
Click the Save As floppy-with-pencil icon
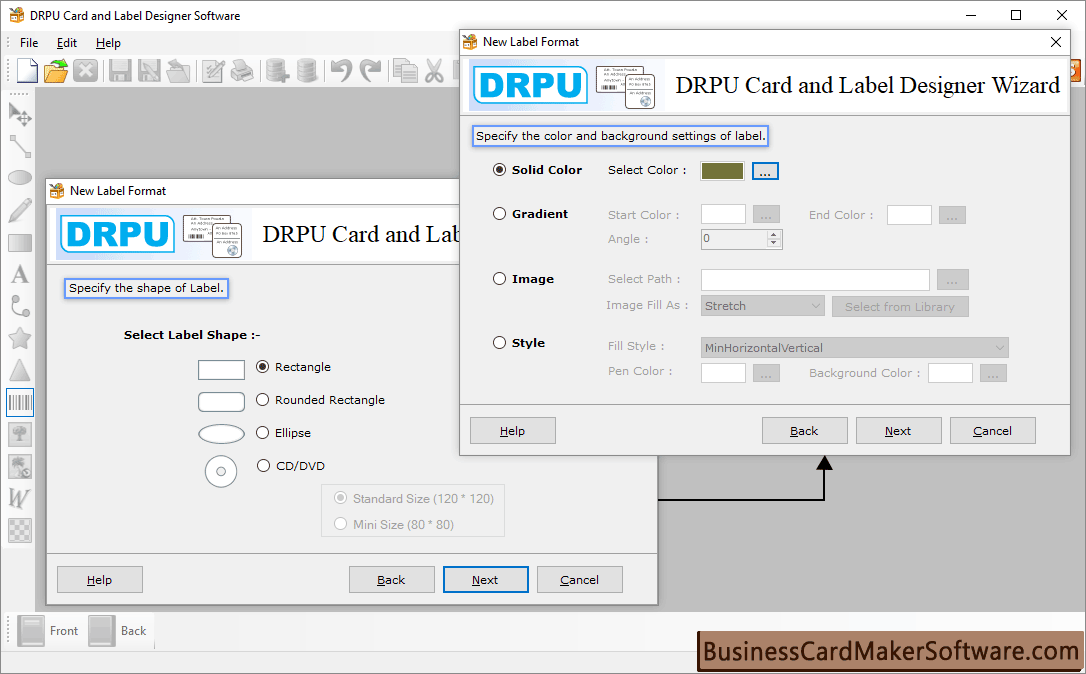tap(149, 70)
